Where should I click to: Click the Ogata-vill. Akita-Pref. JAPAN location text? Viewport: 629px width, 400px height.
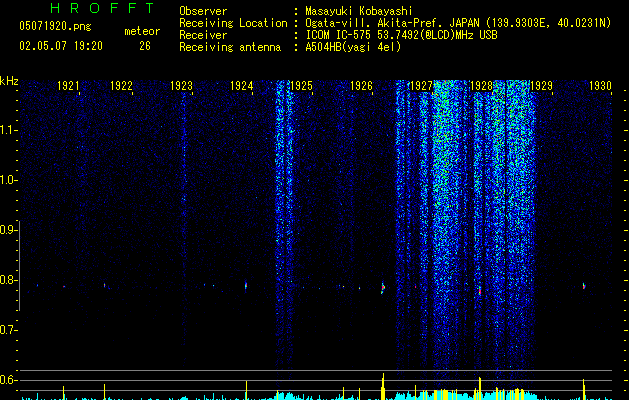(x=458, y=23)
